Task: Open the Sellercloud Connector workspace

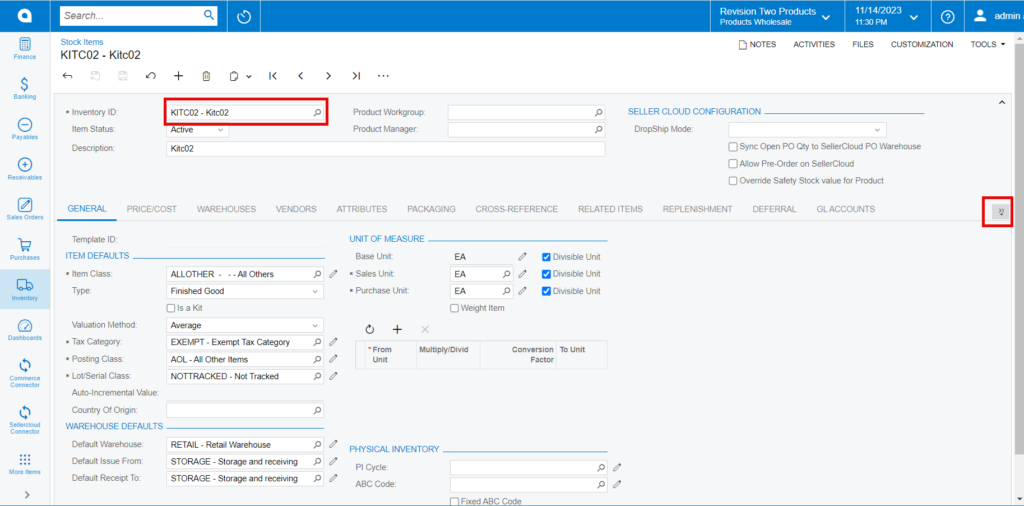Action: coord(25,420)
